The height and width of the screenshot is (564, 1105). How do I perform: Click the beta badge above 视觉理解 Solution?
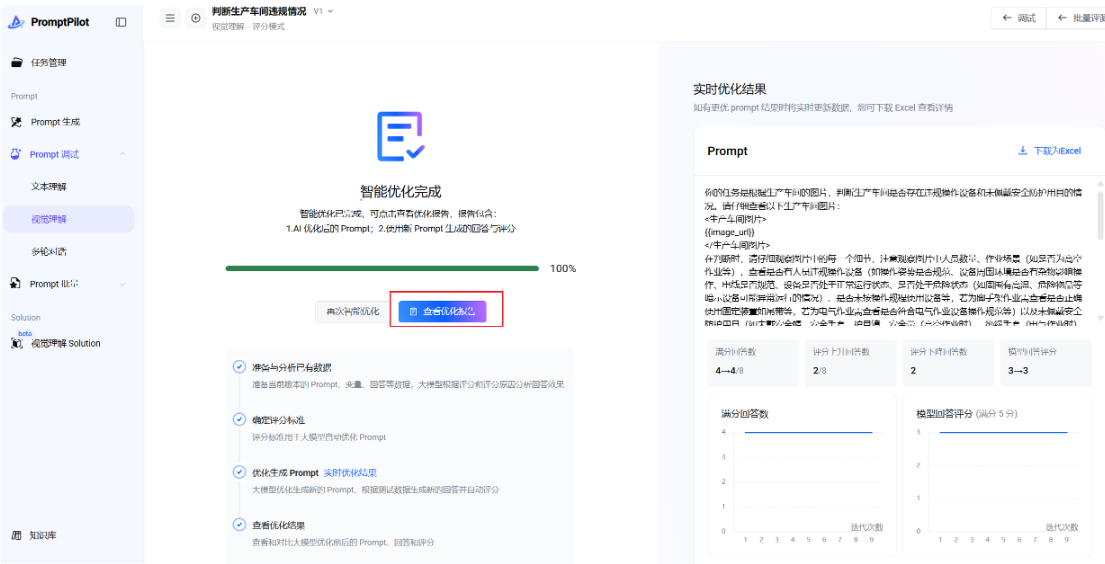coord(25,333)
